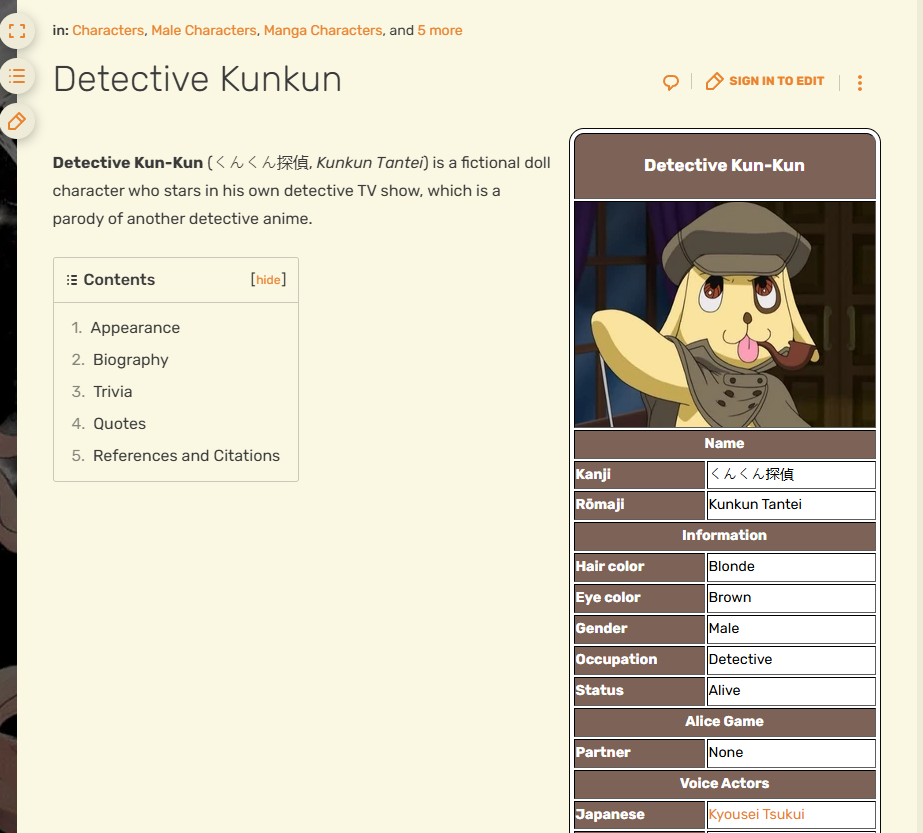Jump to the Trivia section
Image resolution: width=923 pixels, height=833 pixels.
click(112, 391)
